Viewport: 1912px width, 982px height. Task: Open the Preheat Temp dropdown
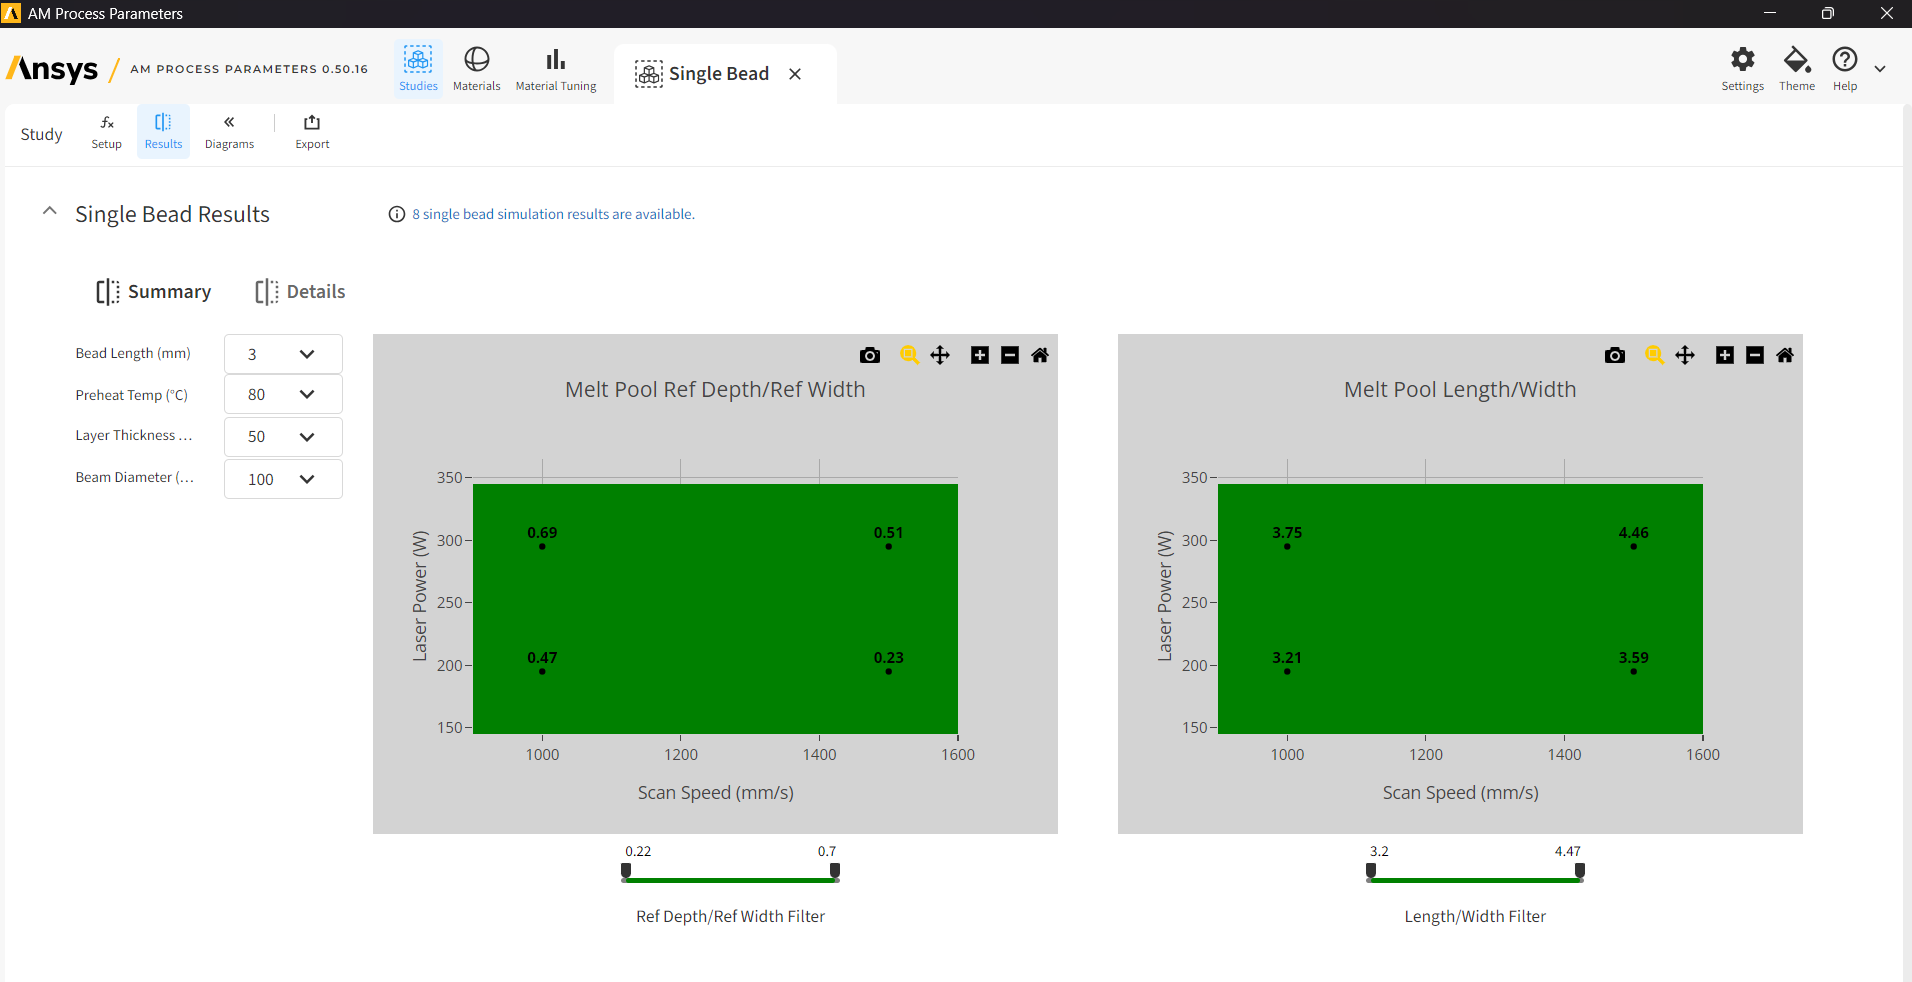pyautogui.click(x=283, y=395)
